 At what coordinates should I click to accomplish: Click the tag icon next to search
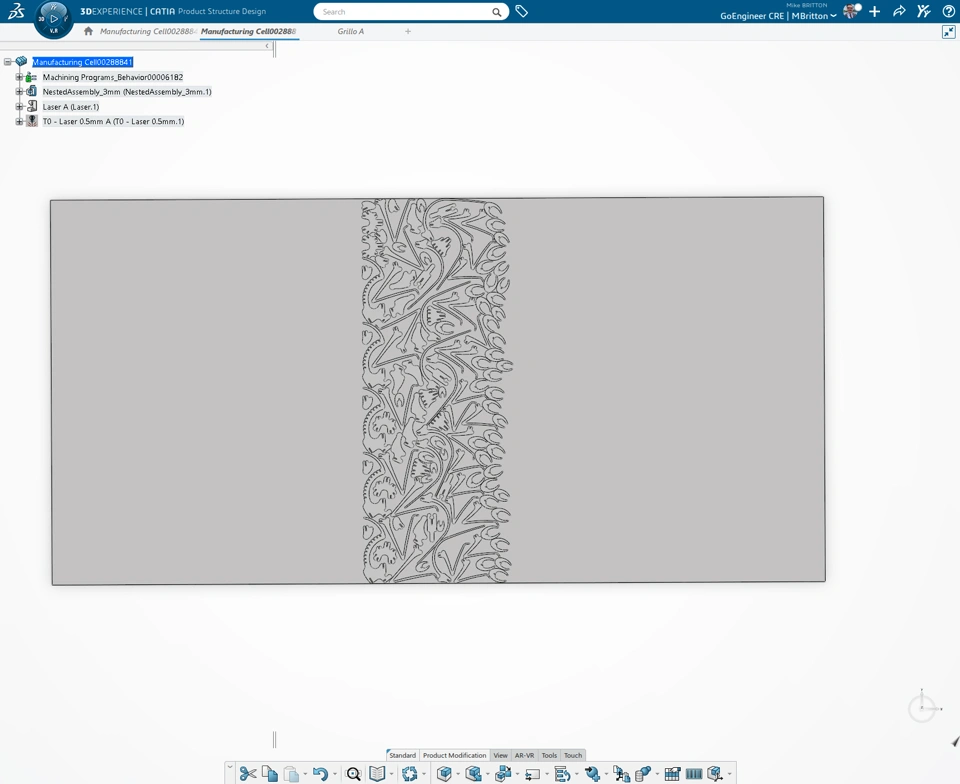click(522, 11)
